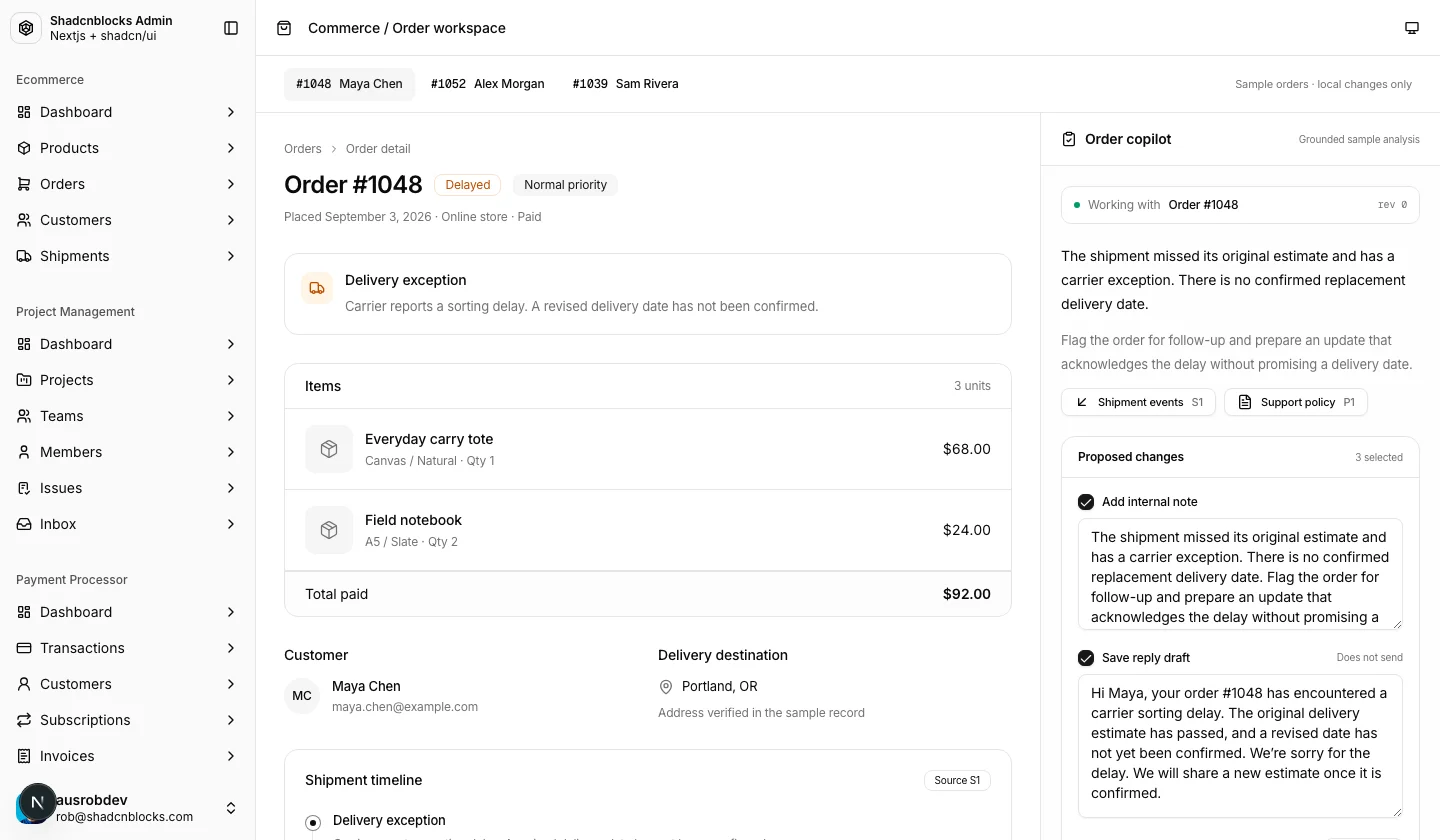1440x840 pixels.
Task: Click the MC customer avatar
Action: 302,696
